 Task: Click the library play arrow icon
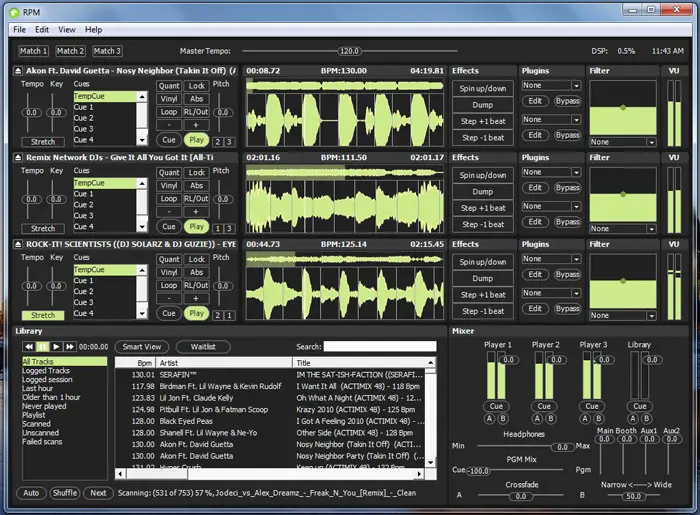point(57,346)
